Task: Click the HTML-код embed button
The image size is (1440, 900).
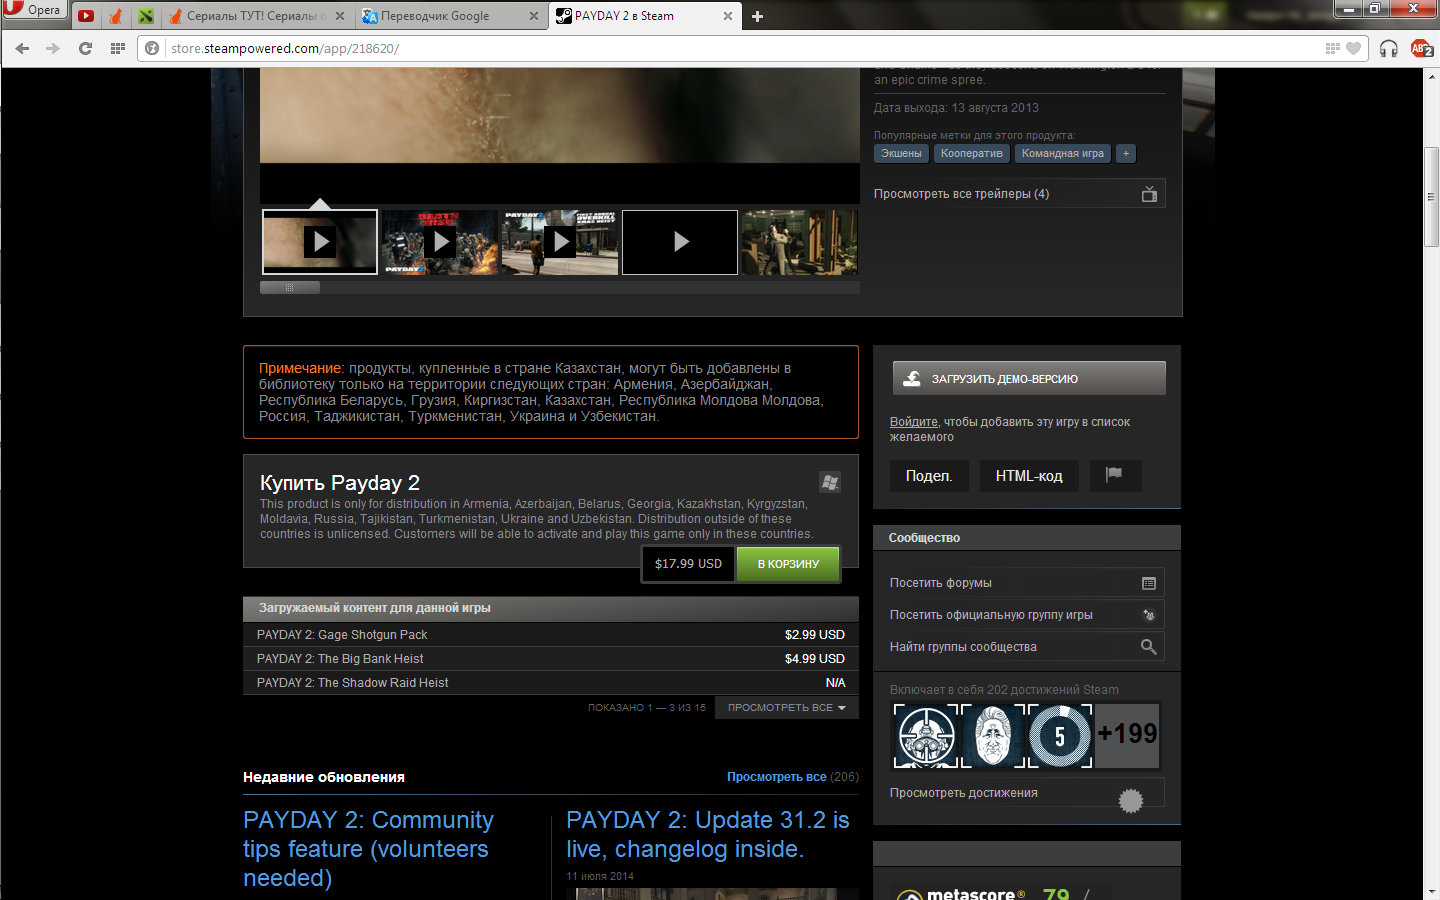Action: [1029, 476]
